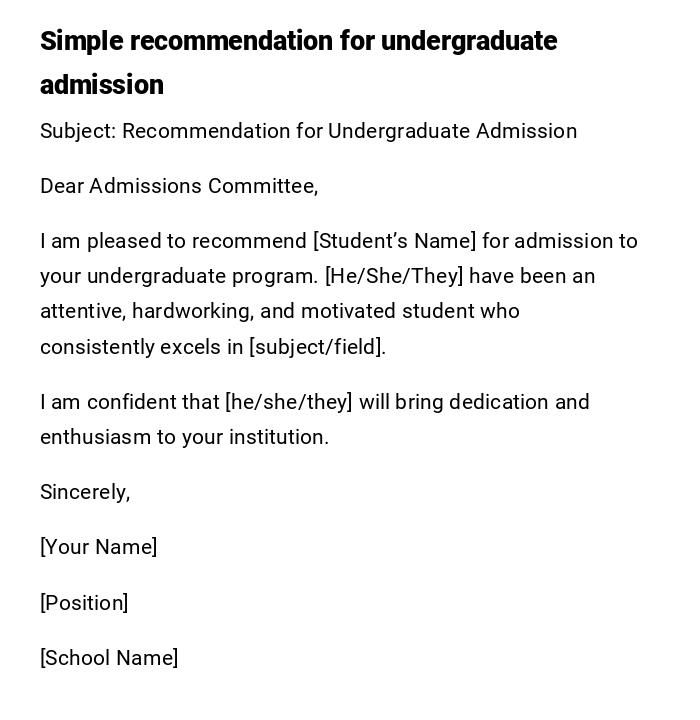Click the "Sincerely," closing line
Image resolution: width=700 pixels, height=720 pixels.
[x=85, y=492]
